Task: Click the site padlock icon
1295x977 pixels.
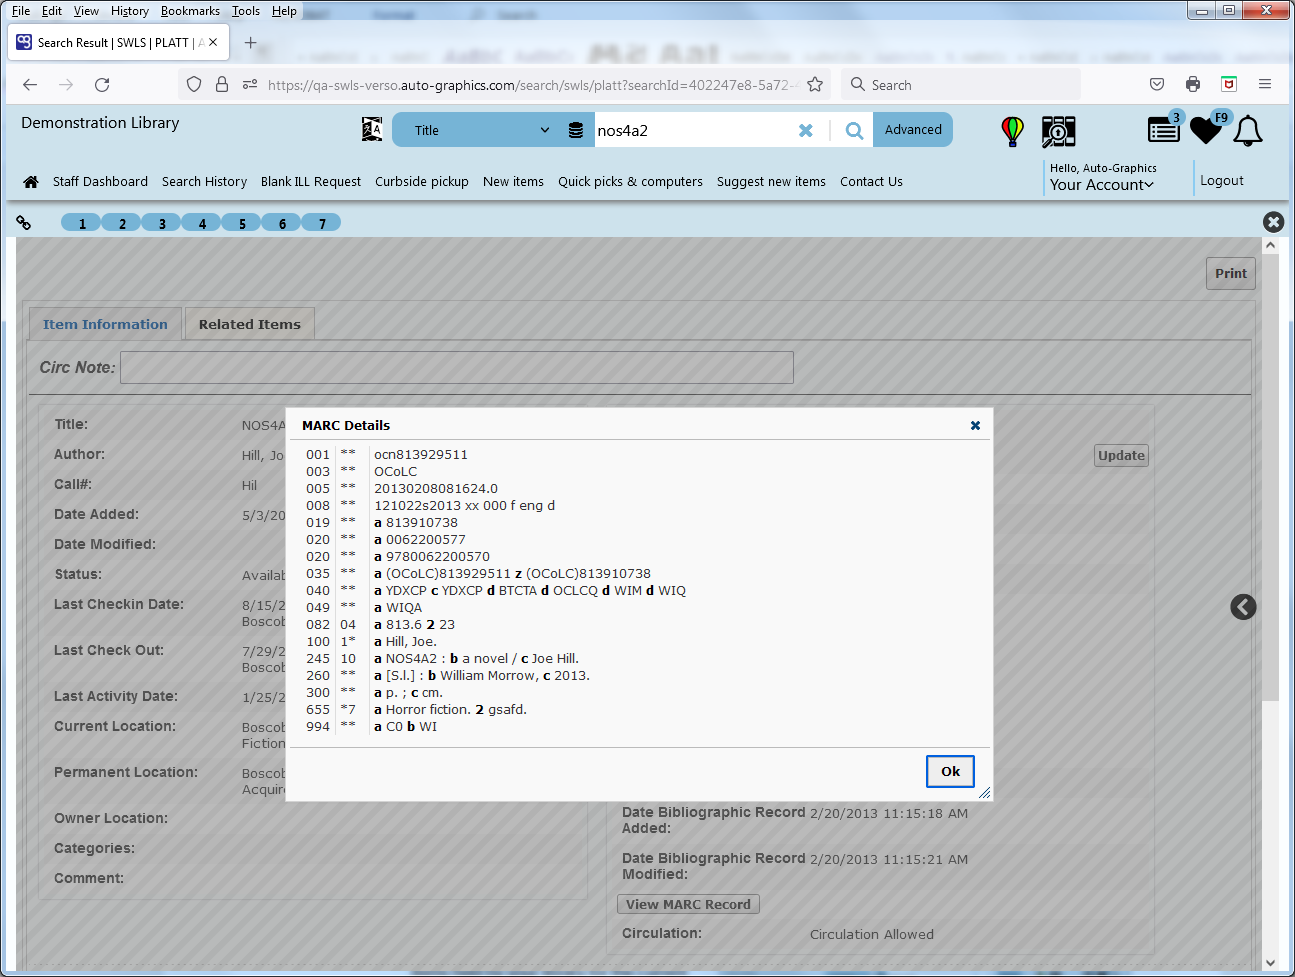Action: point(222,85)
